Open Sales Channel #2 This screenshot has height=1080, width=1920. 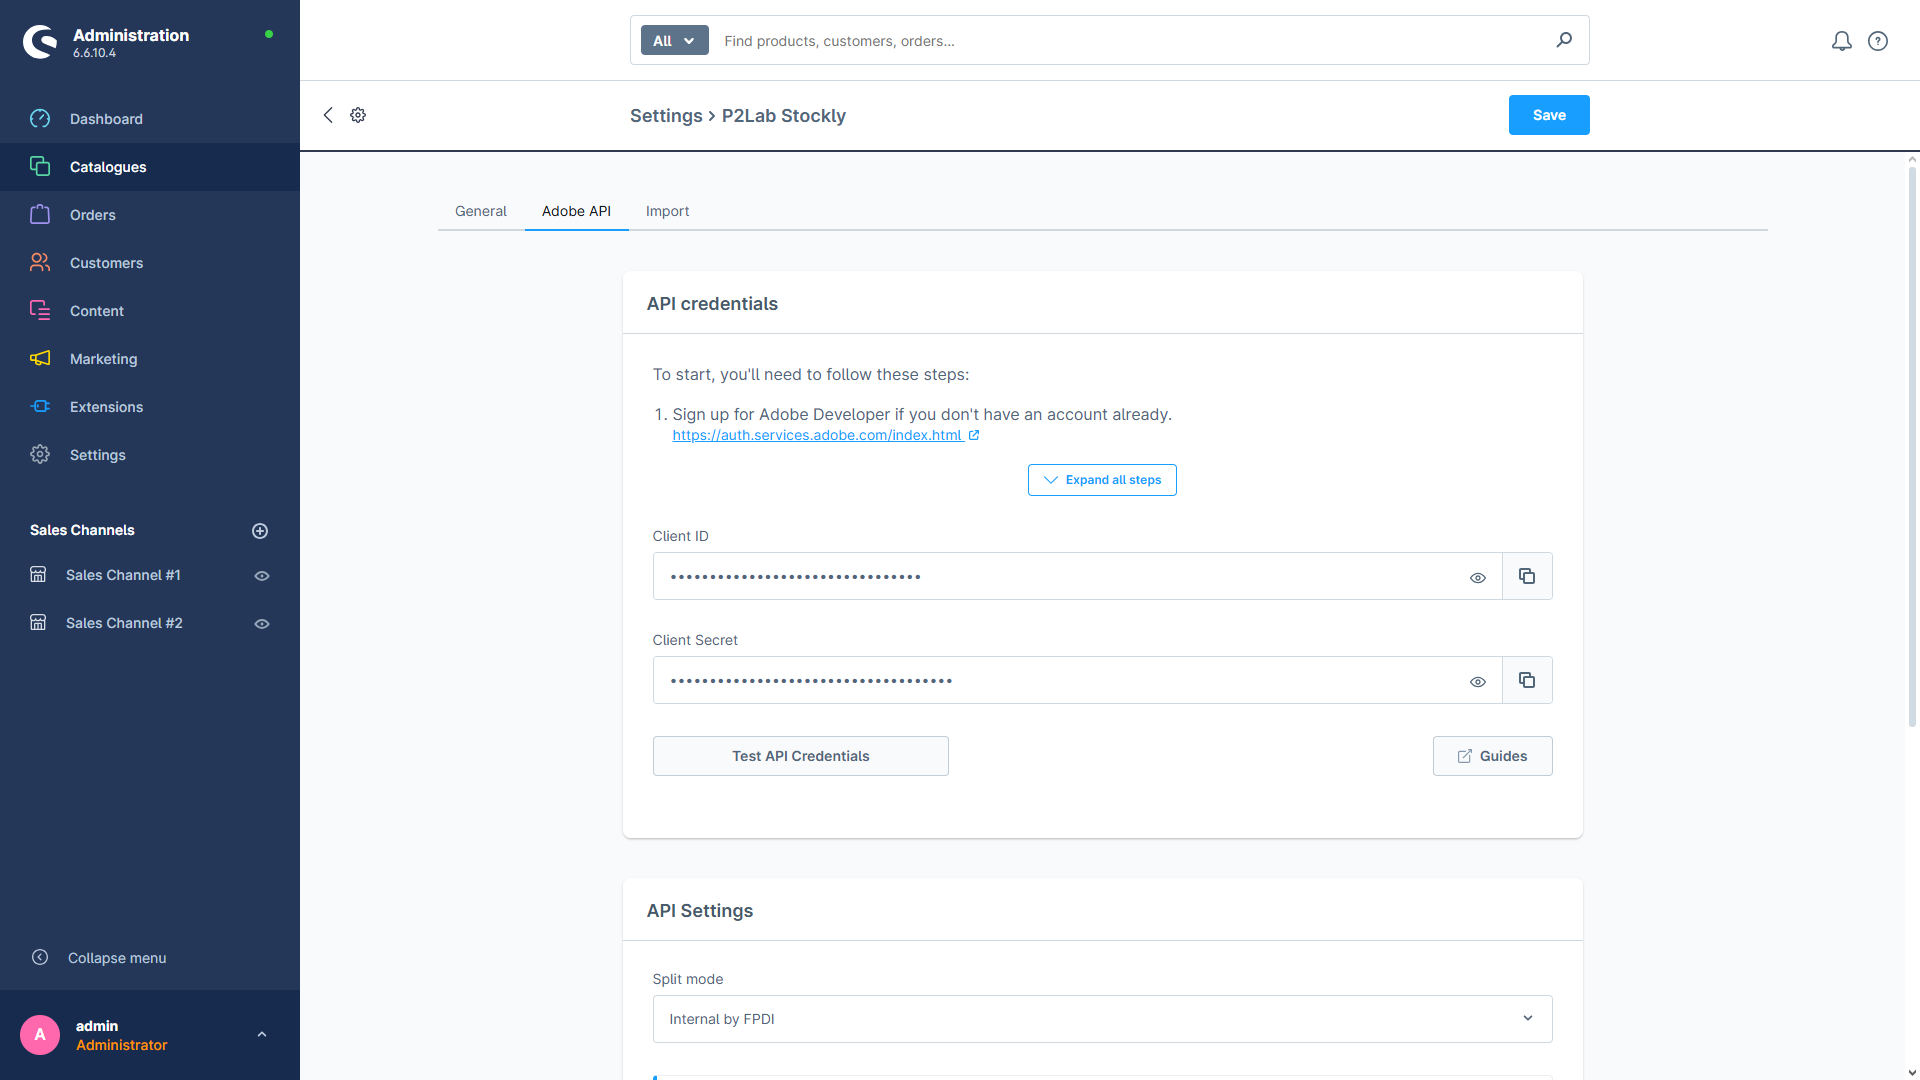[x=124, y=623]
